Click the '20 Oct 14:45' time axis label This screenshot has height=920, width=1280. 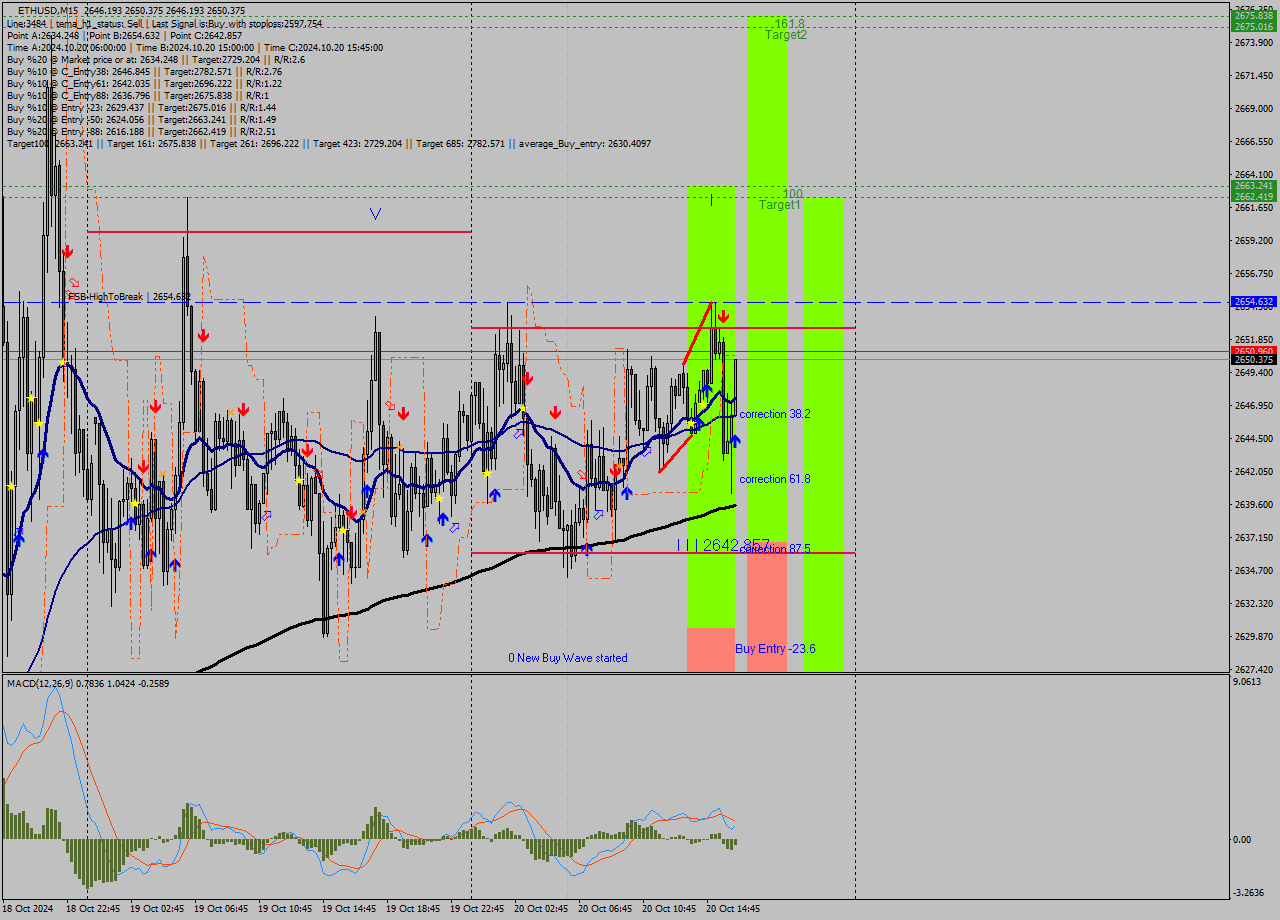pos(732,909)
